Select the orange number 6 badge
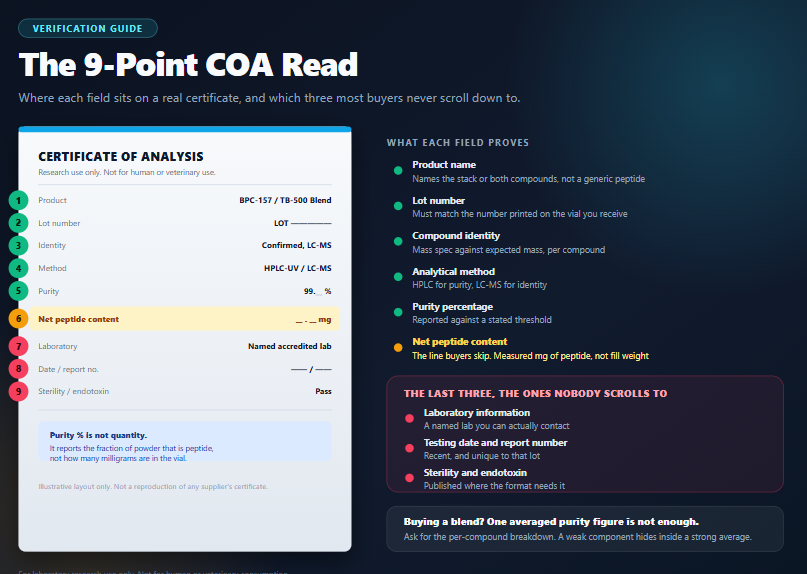The width and height of the screenshot is (807, 574). point(19,319)
